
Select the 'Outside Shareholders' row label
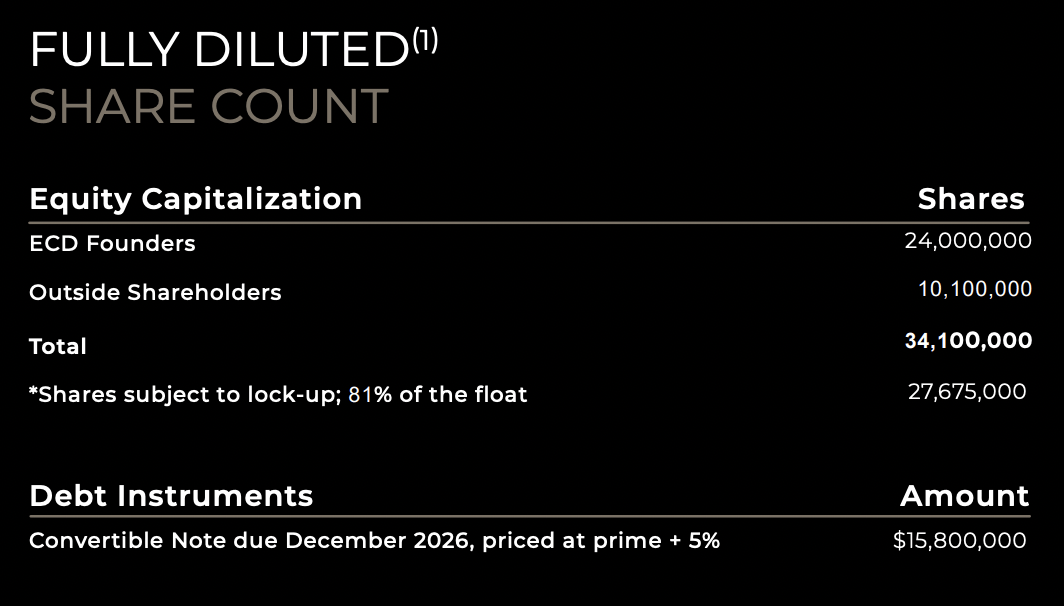[x=155, y=293]
